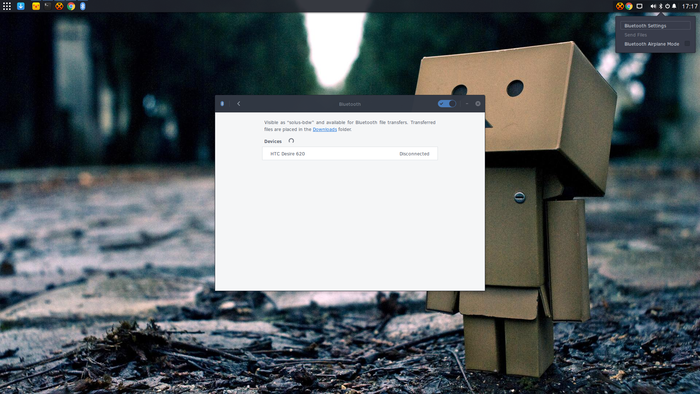This screenshot has height=394, width=700.
Task: Select the Bluetooth app icon in the left panel
Action: (x=83, y=6)
